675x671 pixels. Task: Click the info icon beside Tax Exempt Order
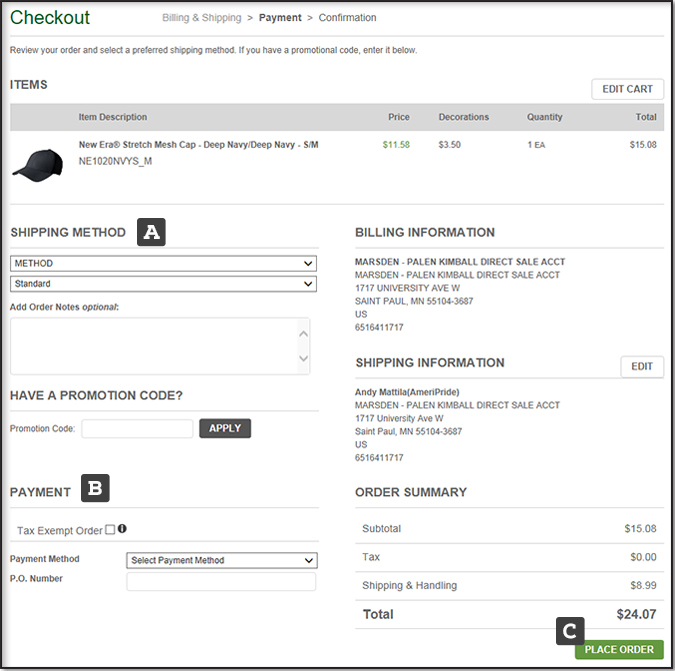122,530
